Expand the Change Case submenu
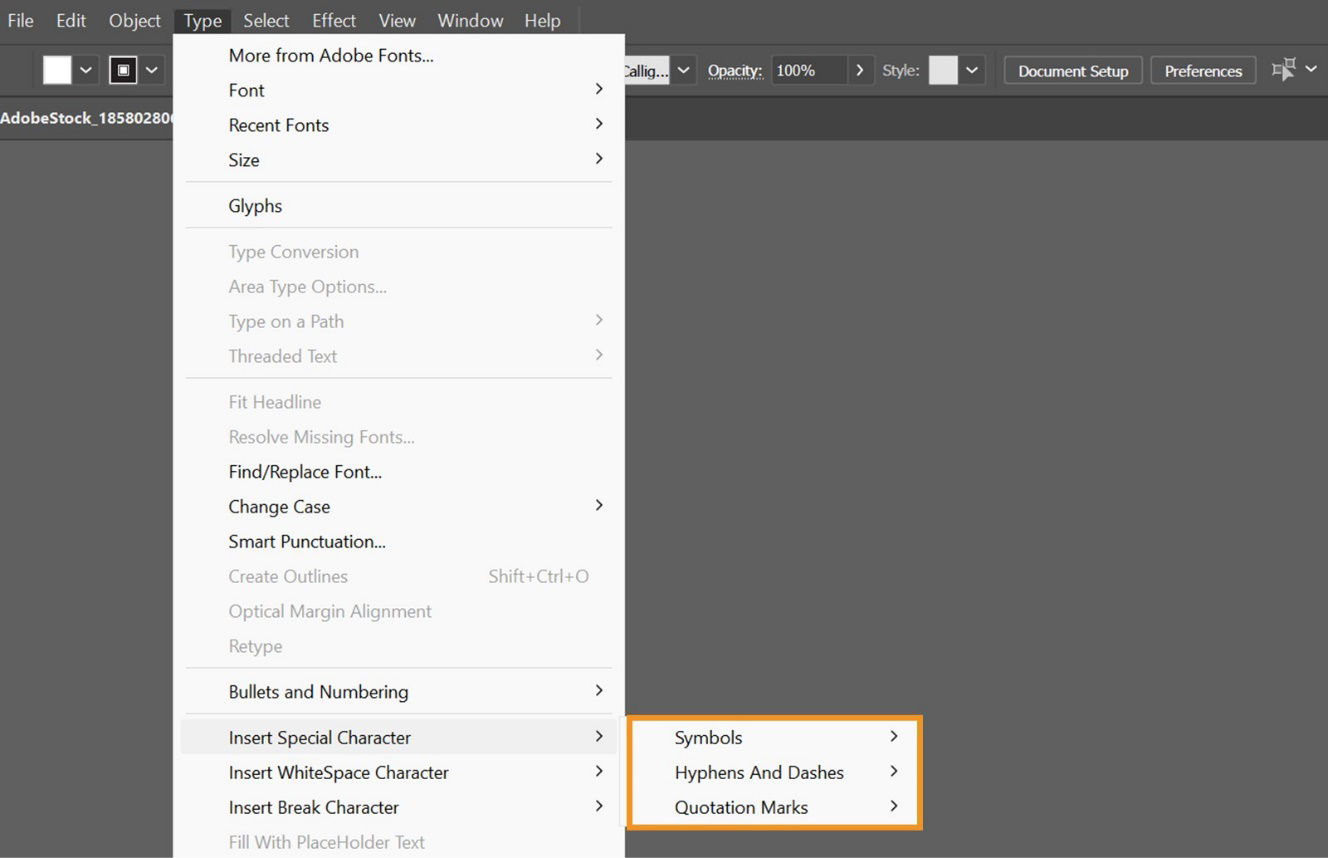This screenshot has width=1328, height=858. coord(279,506)
